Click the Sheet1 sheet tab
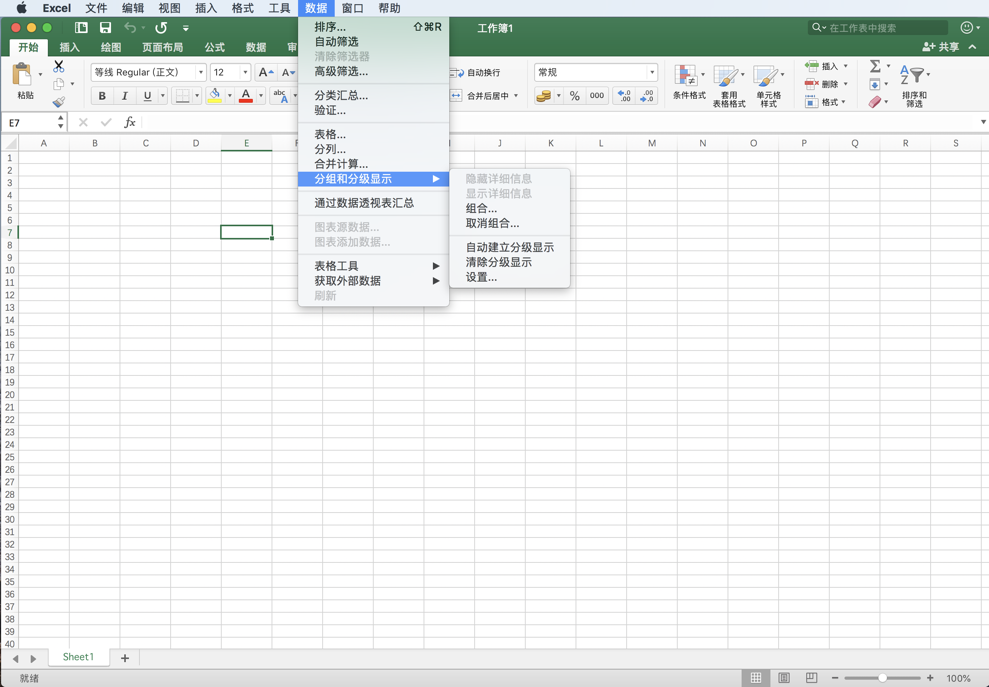This screenshot has width=989, height=687. [78, 657]
